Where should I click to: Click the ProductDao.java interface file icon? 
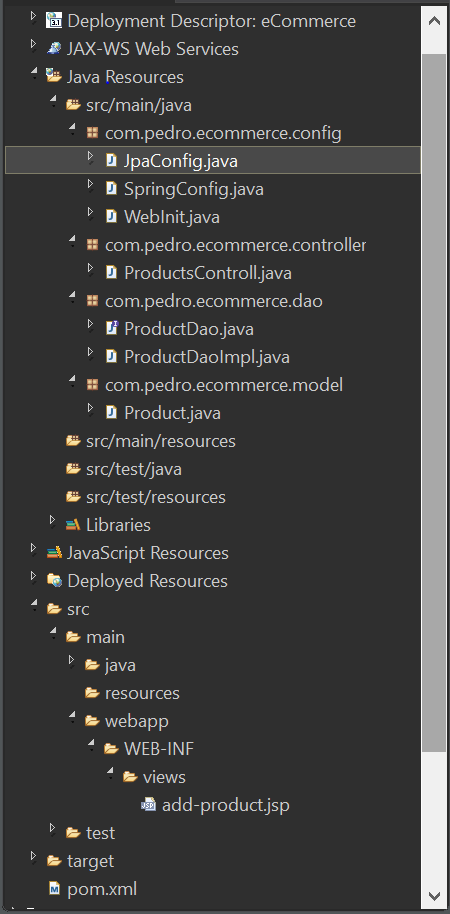point(111,329)
